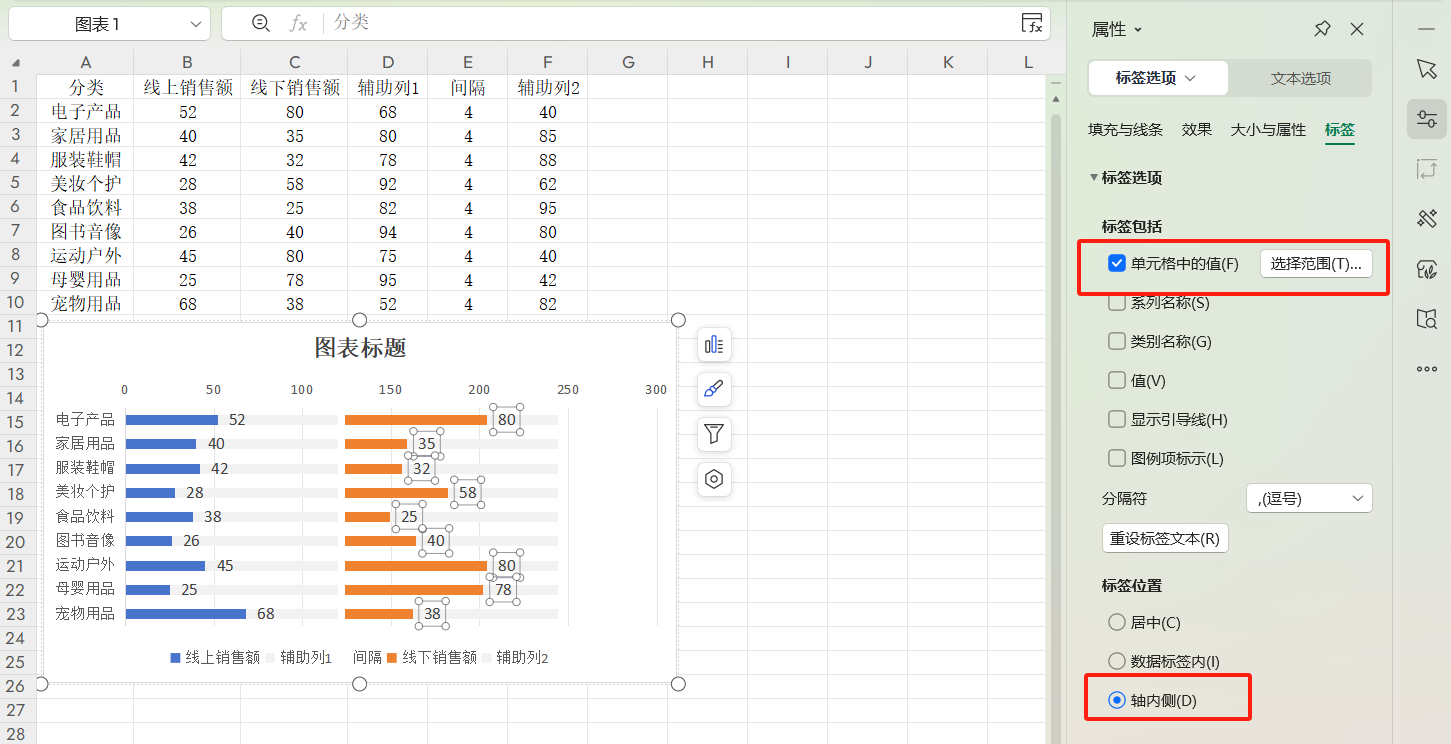The width and height of the screenshot is (1451, 744).
Task: Open the chart elements panel icon
Action: point(714,345)
